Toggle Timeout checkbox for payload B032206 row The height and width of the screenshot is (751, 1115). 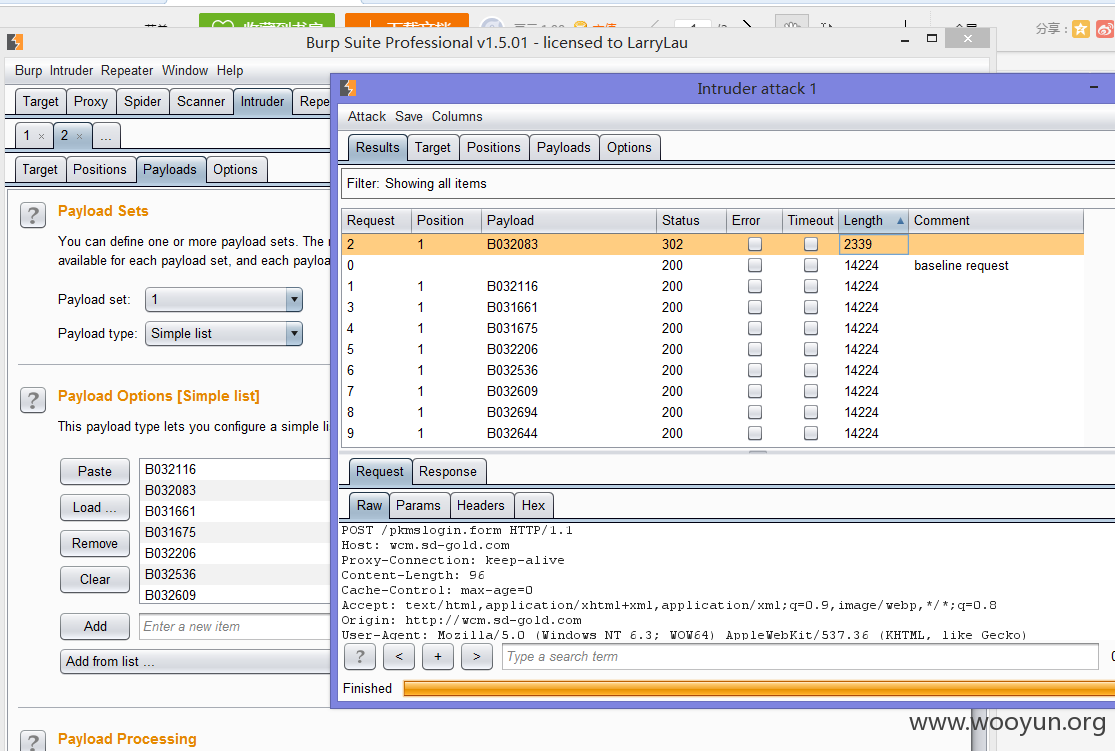[811, 349]
